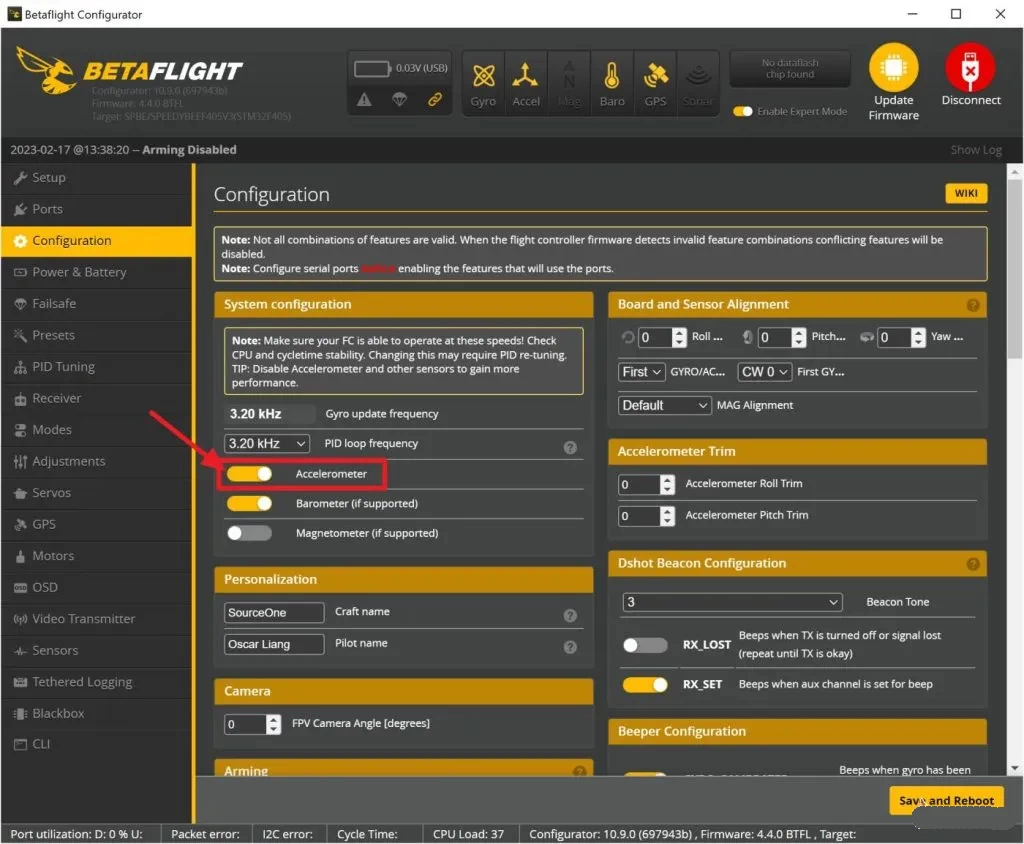This screenshot has width=1024, height=844.
Task: Open the Beacon Tone dropdown
Action: tap(732, 602)
